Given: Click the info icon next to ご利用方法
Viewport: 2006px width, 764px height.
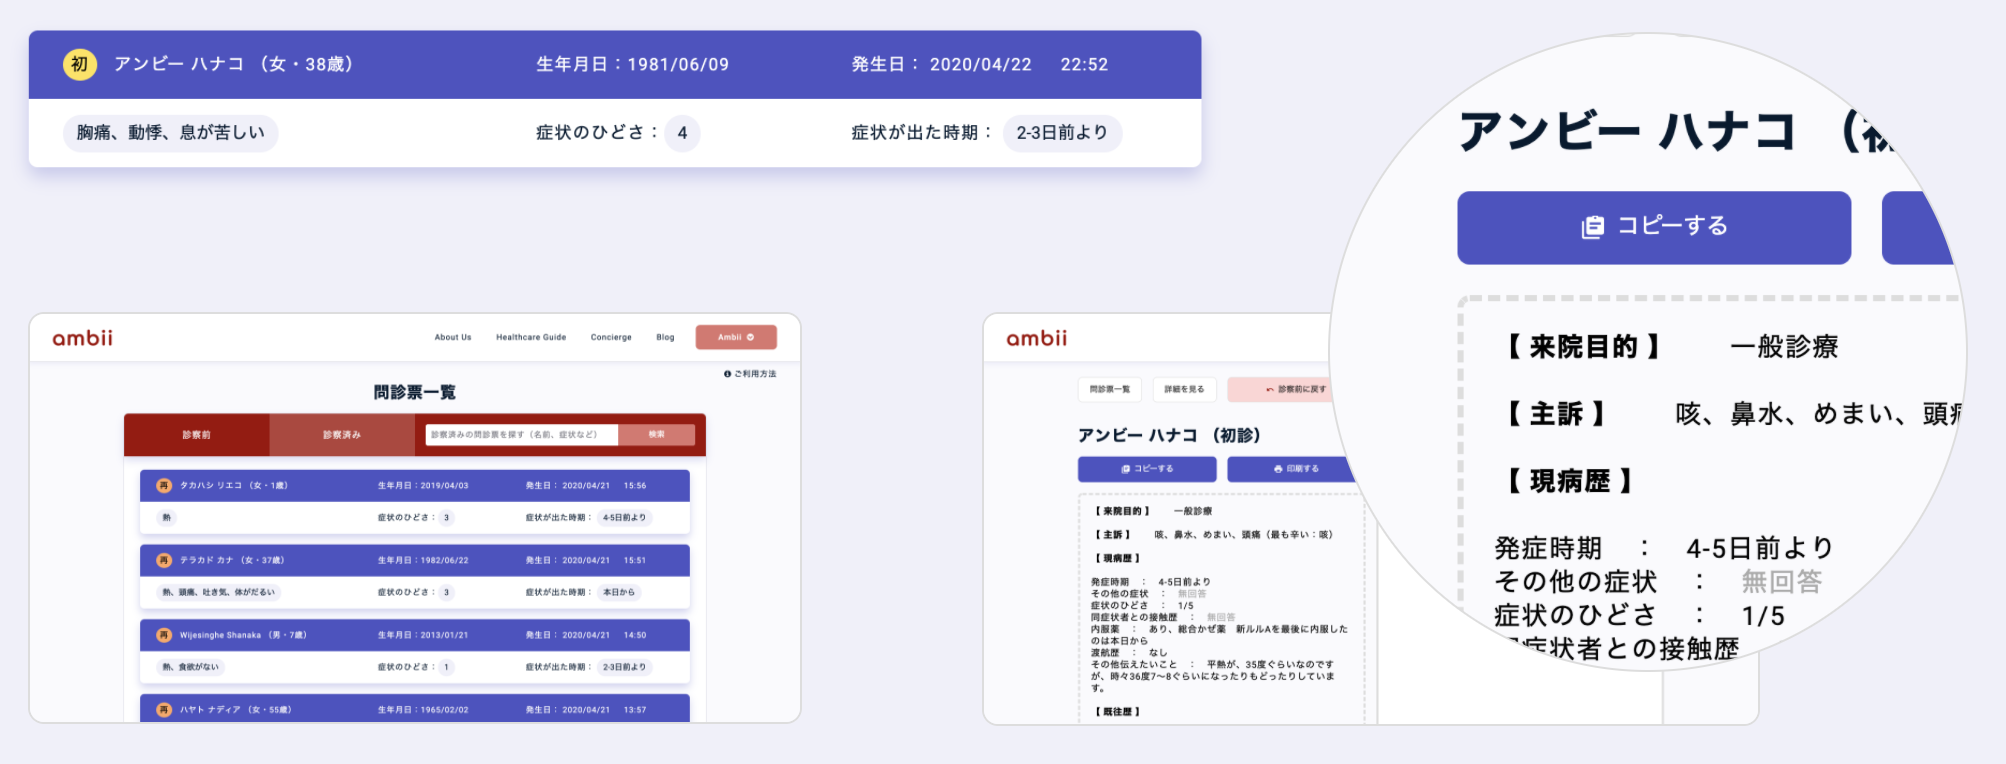Looking at the screenshot, I should click(x=727, y=374).
